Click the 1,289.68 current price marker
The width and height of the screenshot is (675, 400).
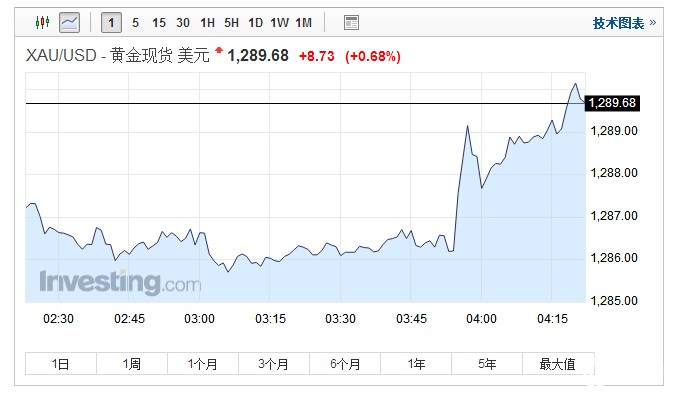click(613, 103)
